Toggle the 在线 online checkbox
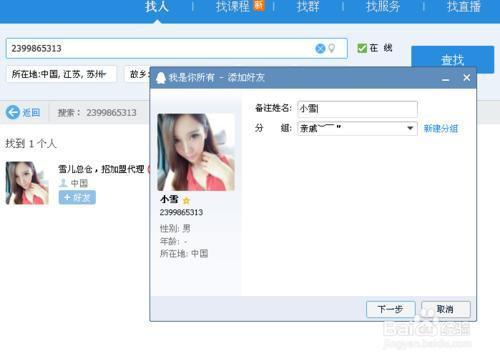The height and width of the screenshot is (361, 500). 362,48
